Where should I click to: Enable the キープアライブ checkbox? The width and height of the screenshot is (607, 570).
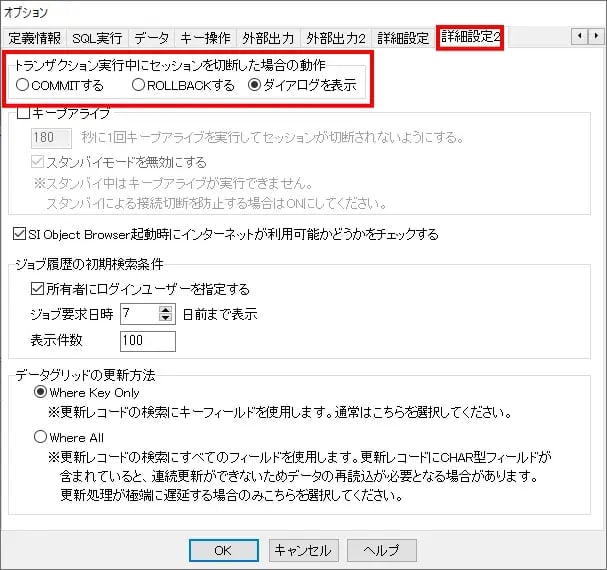(x=23, y=115)
